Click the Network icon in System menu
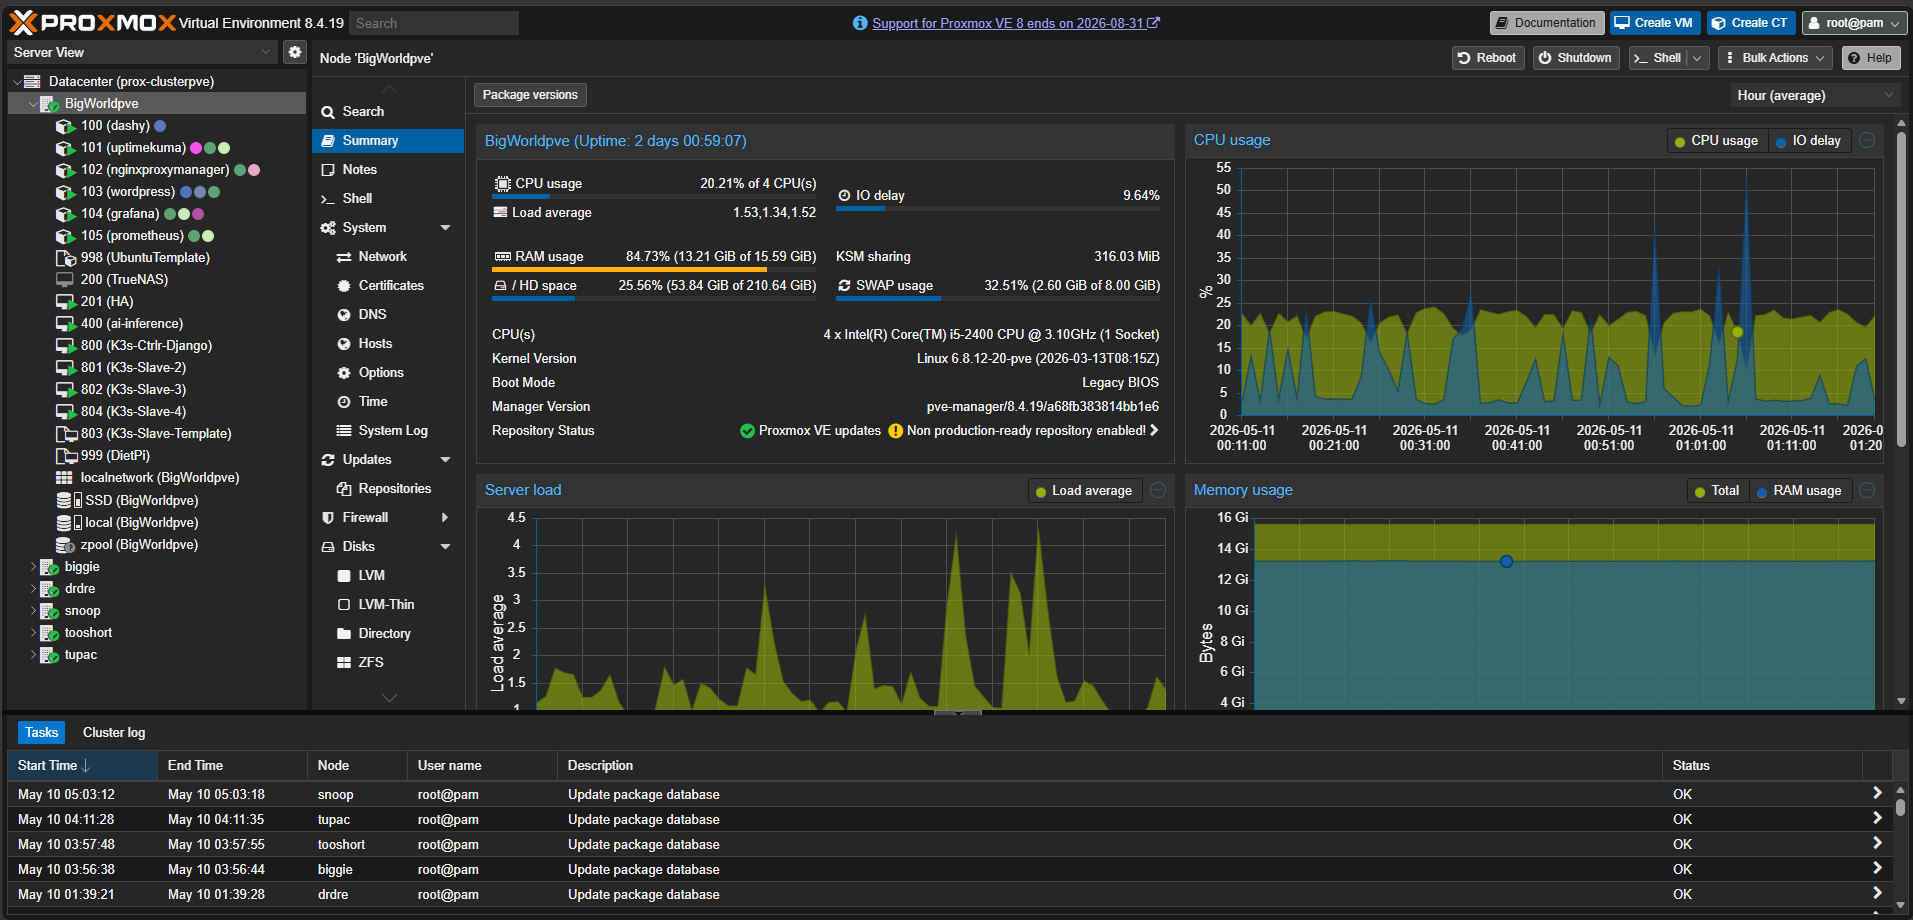The width and height of the screenshot is (1913, 920). coord(344,257)
